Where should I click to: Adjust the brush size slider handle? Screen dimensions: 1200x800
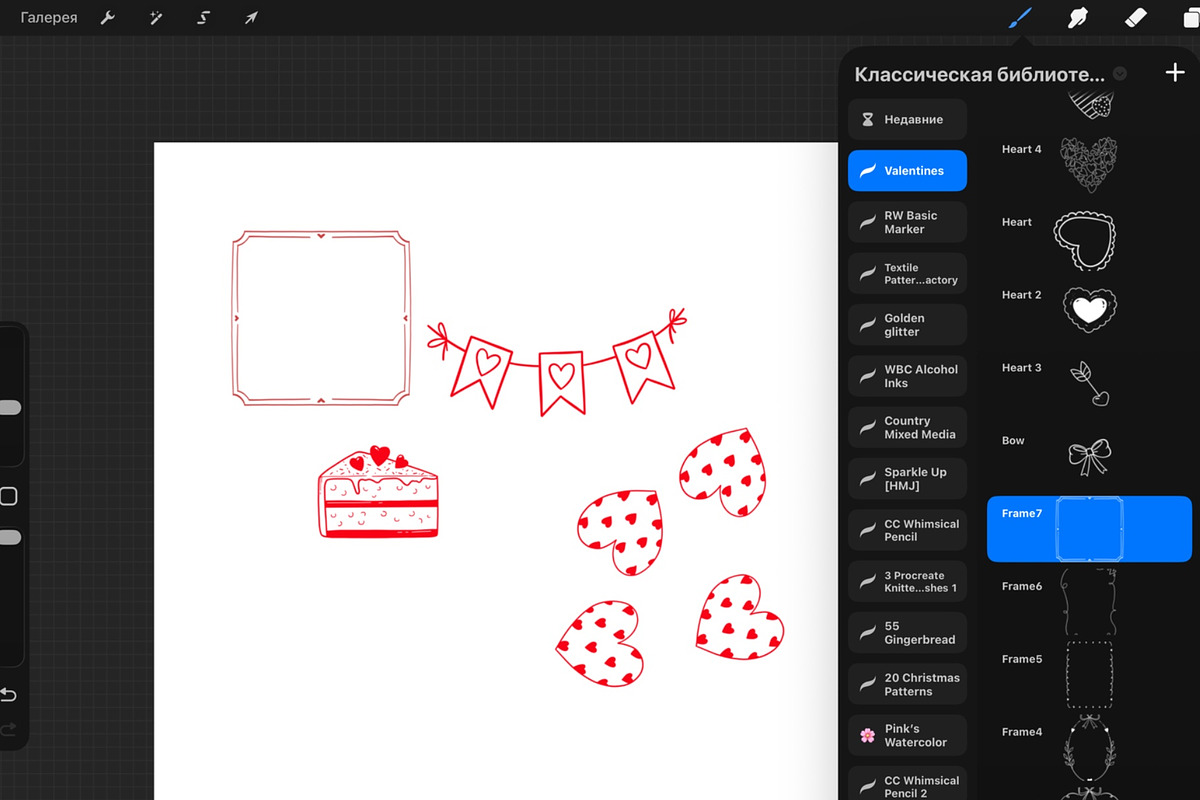click(9, 408)
